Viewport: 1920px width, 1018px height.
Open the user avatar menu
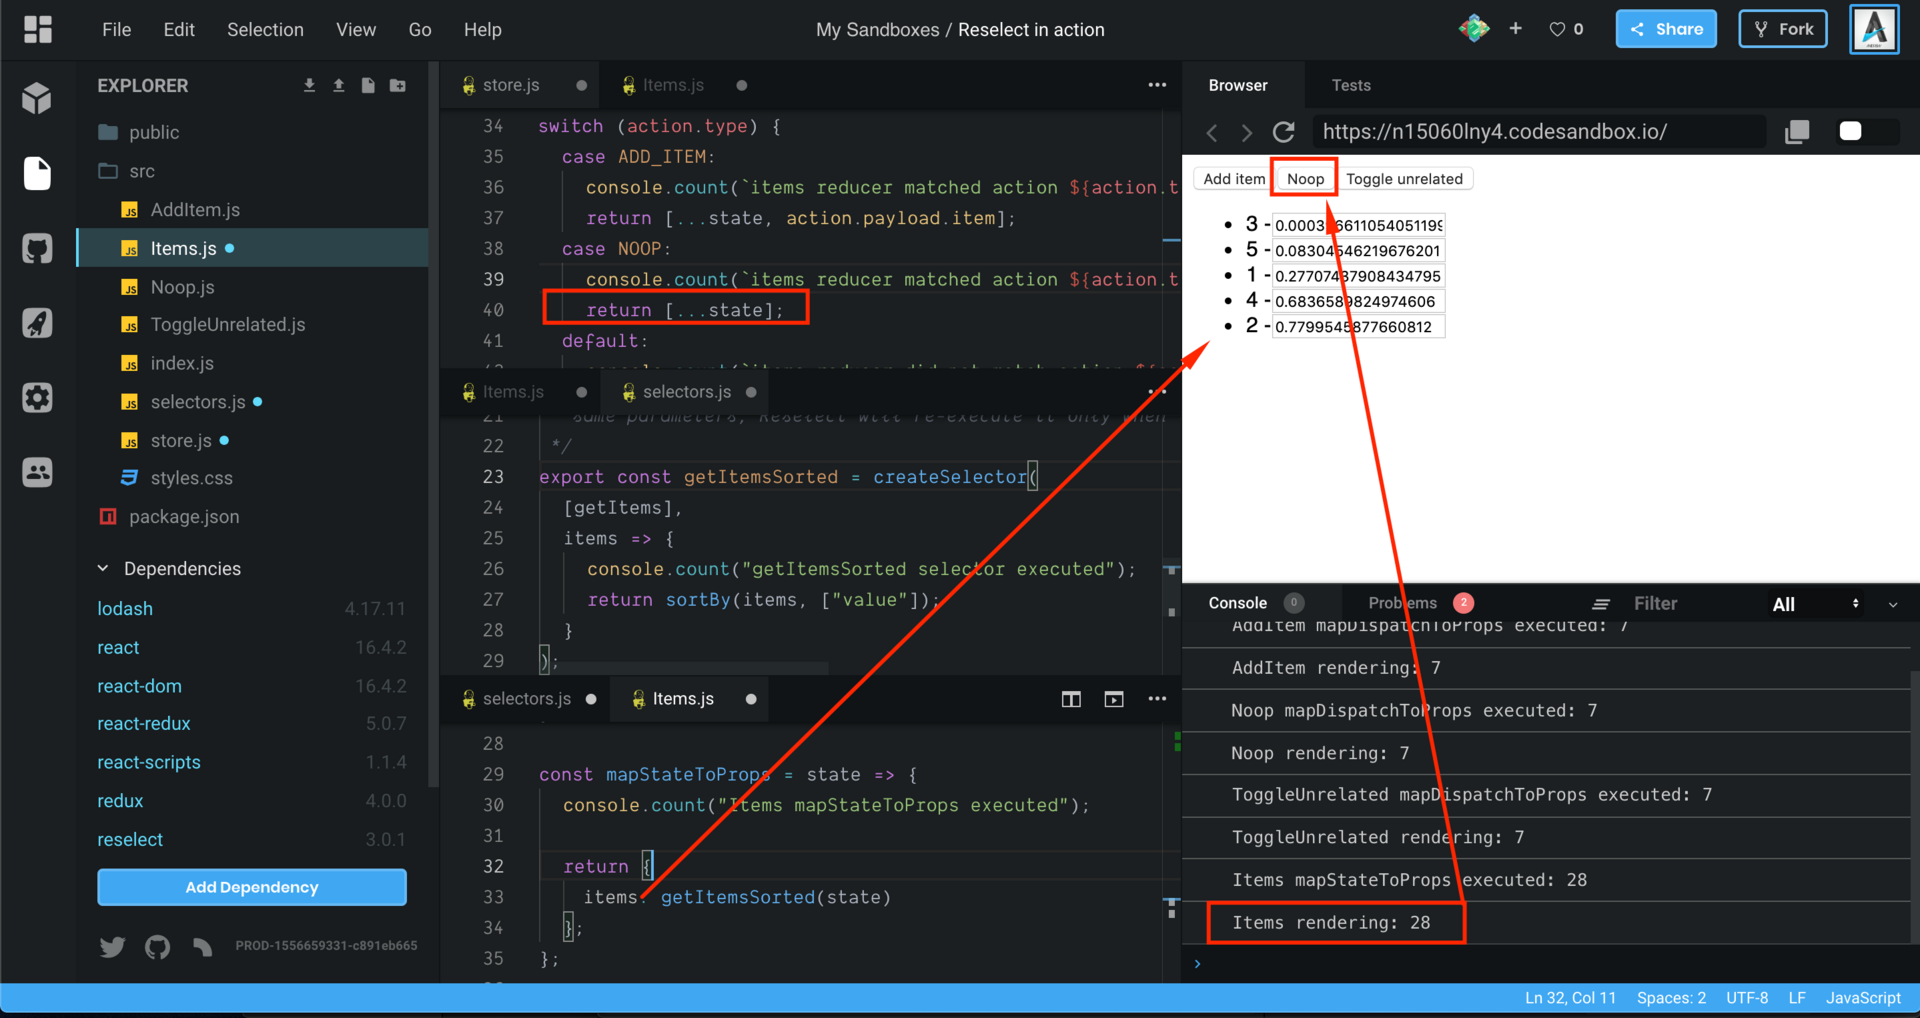pyautogui.click(x=1874, y=29)
